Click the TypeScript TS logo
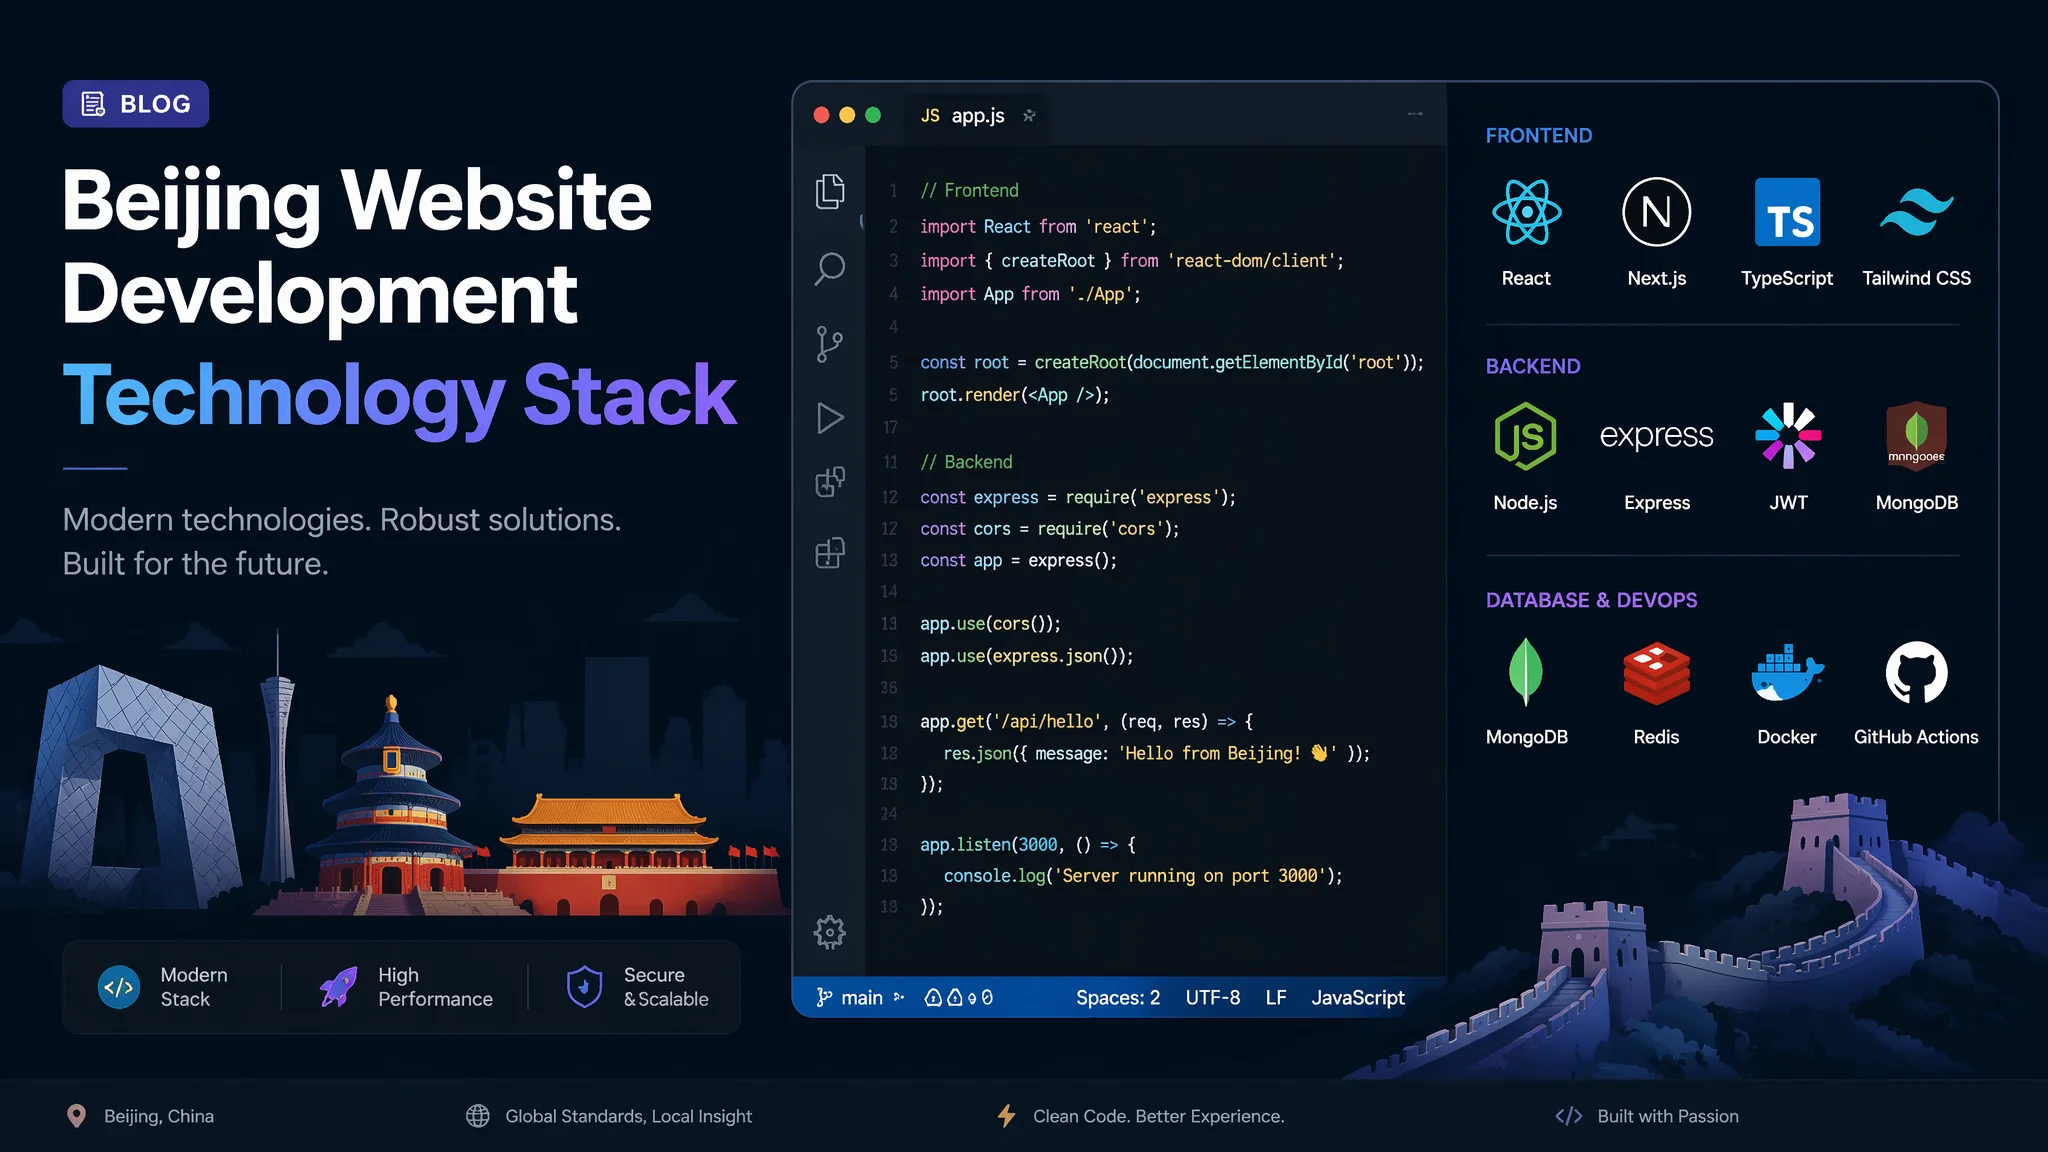This screenshot has height=1152, width=2048. (x=1787, y=212)
